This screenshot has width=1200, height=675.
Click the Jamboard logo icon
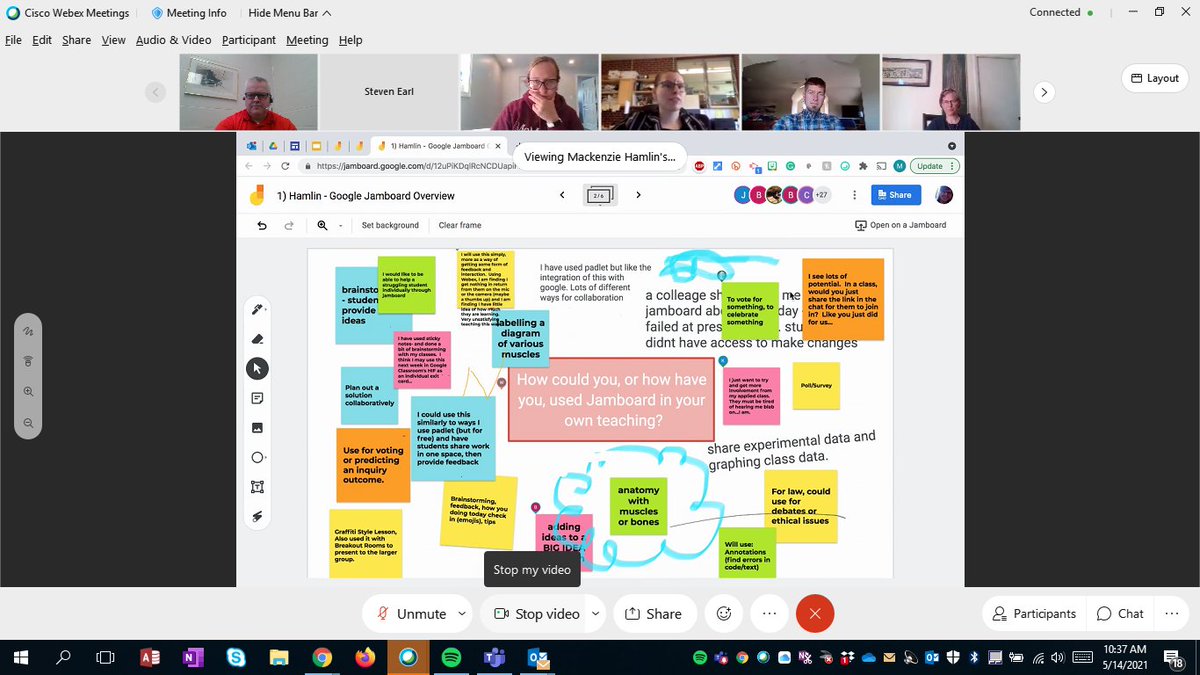click(258, 196)
